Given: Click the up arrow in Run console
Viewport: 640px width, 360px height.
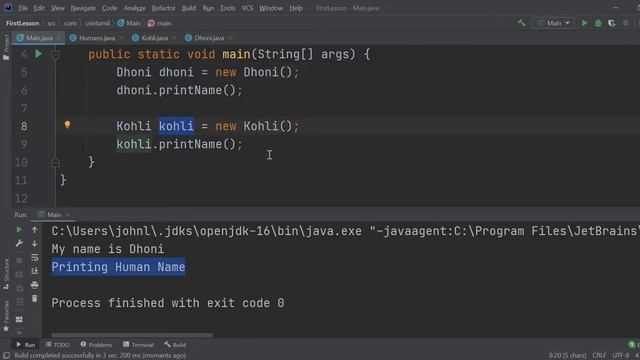Looking at the screenshot, I should pos(35,230).
